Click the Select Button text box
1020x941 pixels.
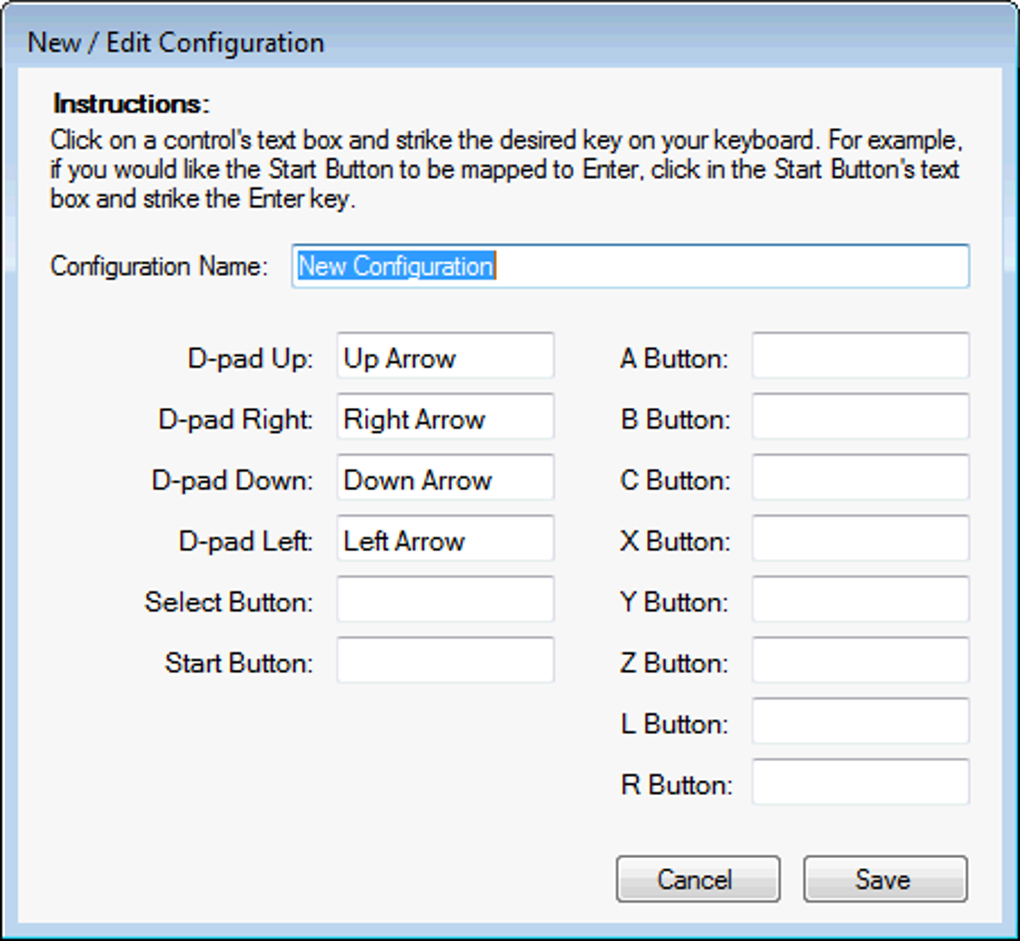click(446, 599)
